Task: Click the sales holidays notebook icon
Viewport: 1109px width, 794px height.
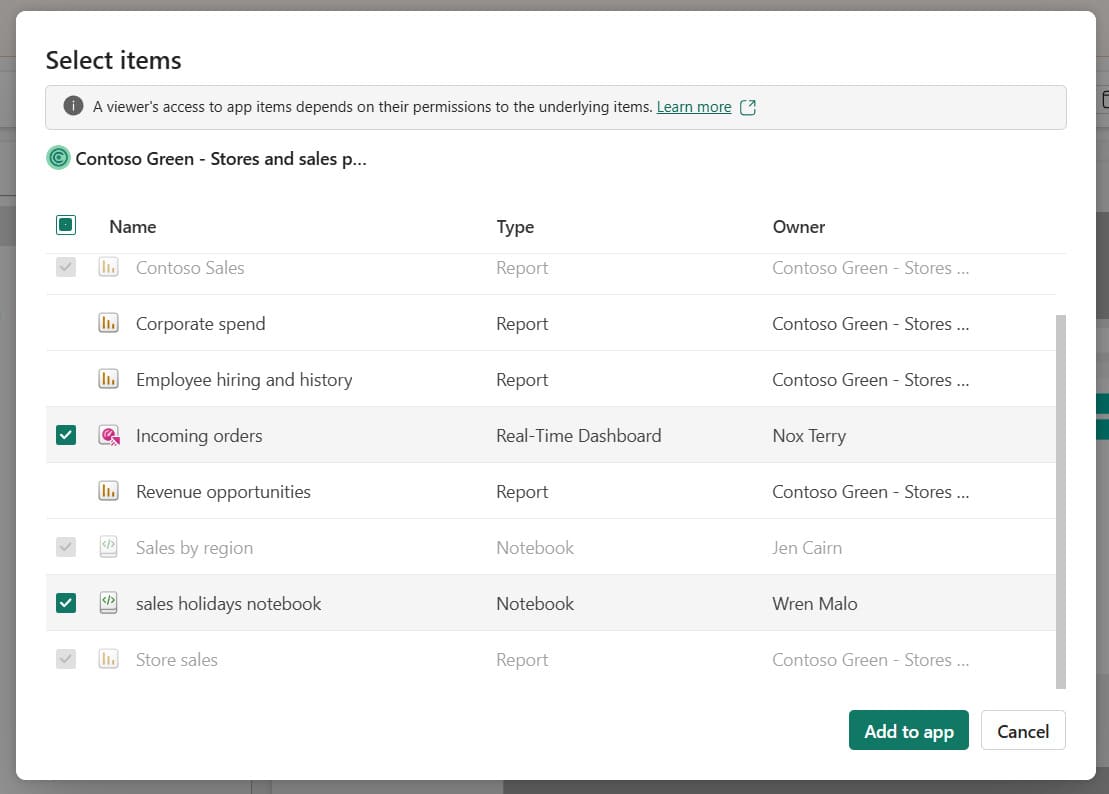Action: pos(108,604)
